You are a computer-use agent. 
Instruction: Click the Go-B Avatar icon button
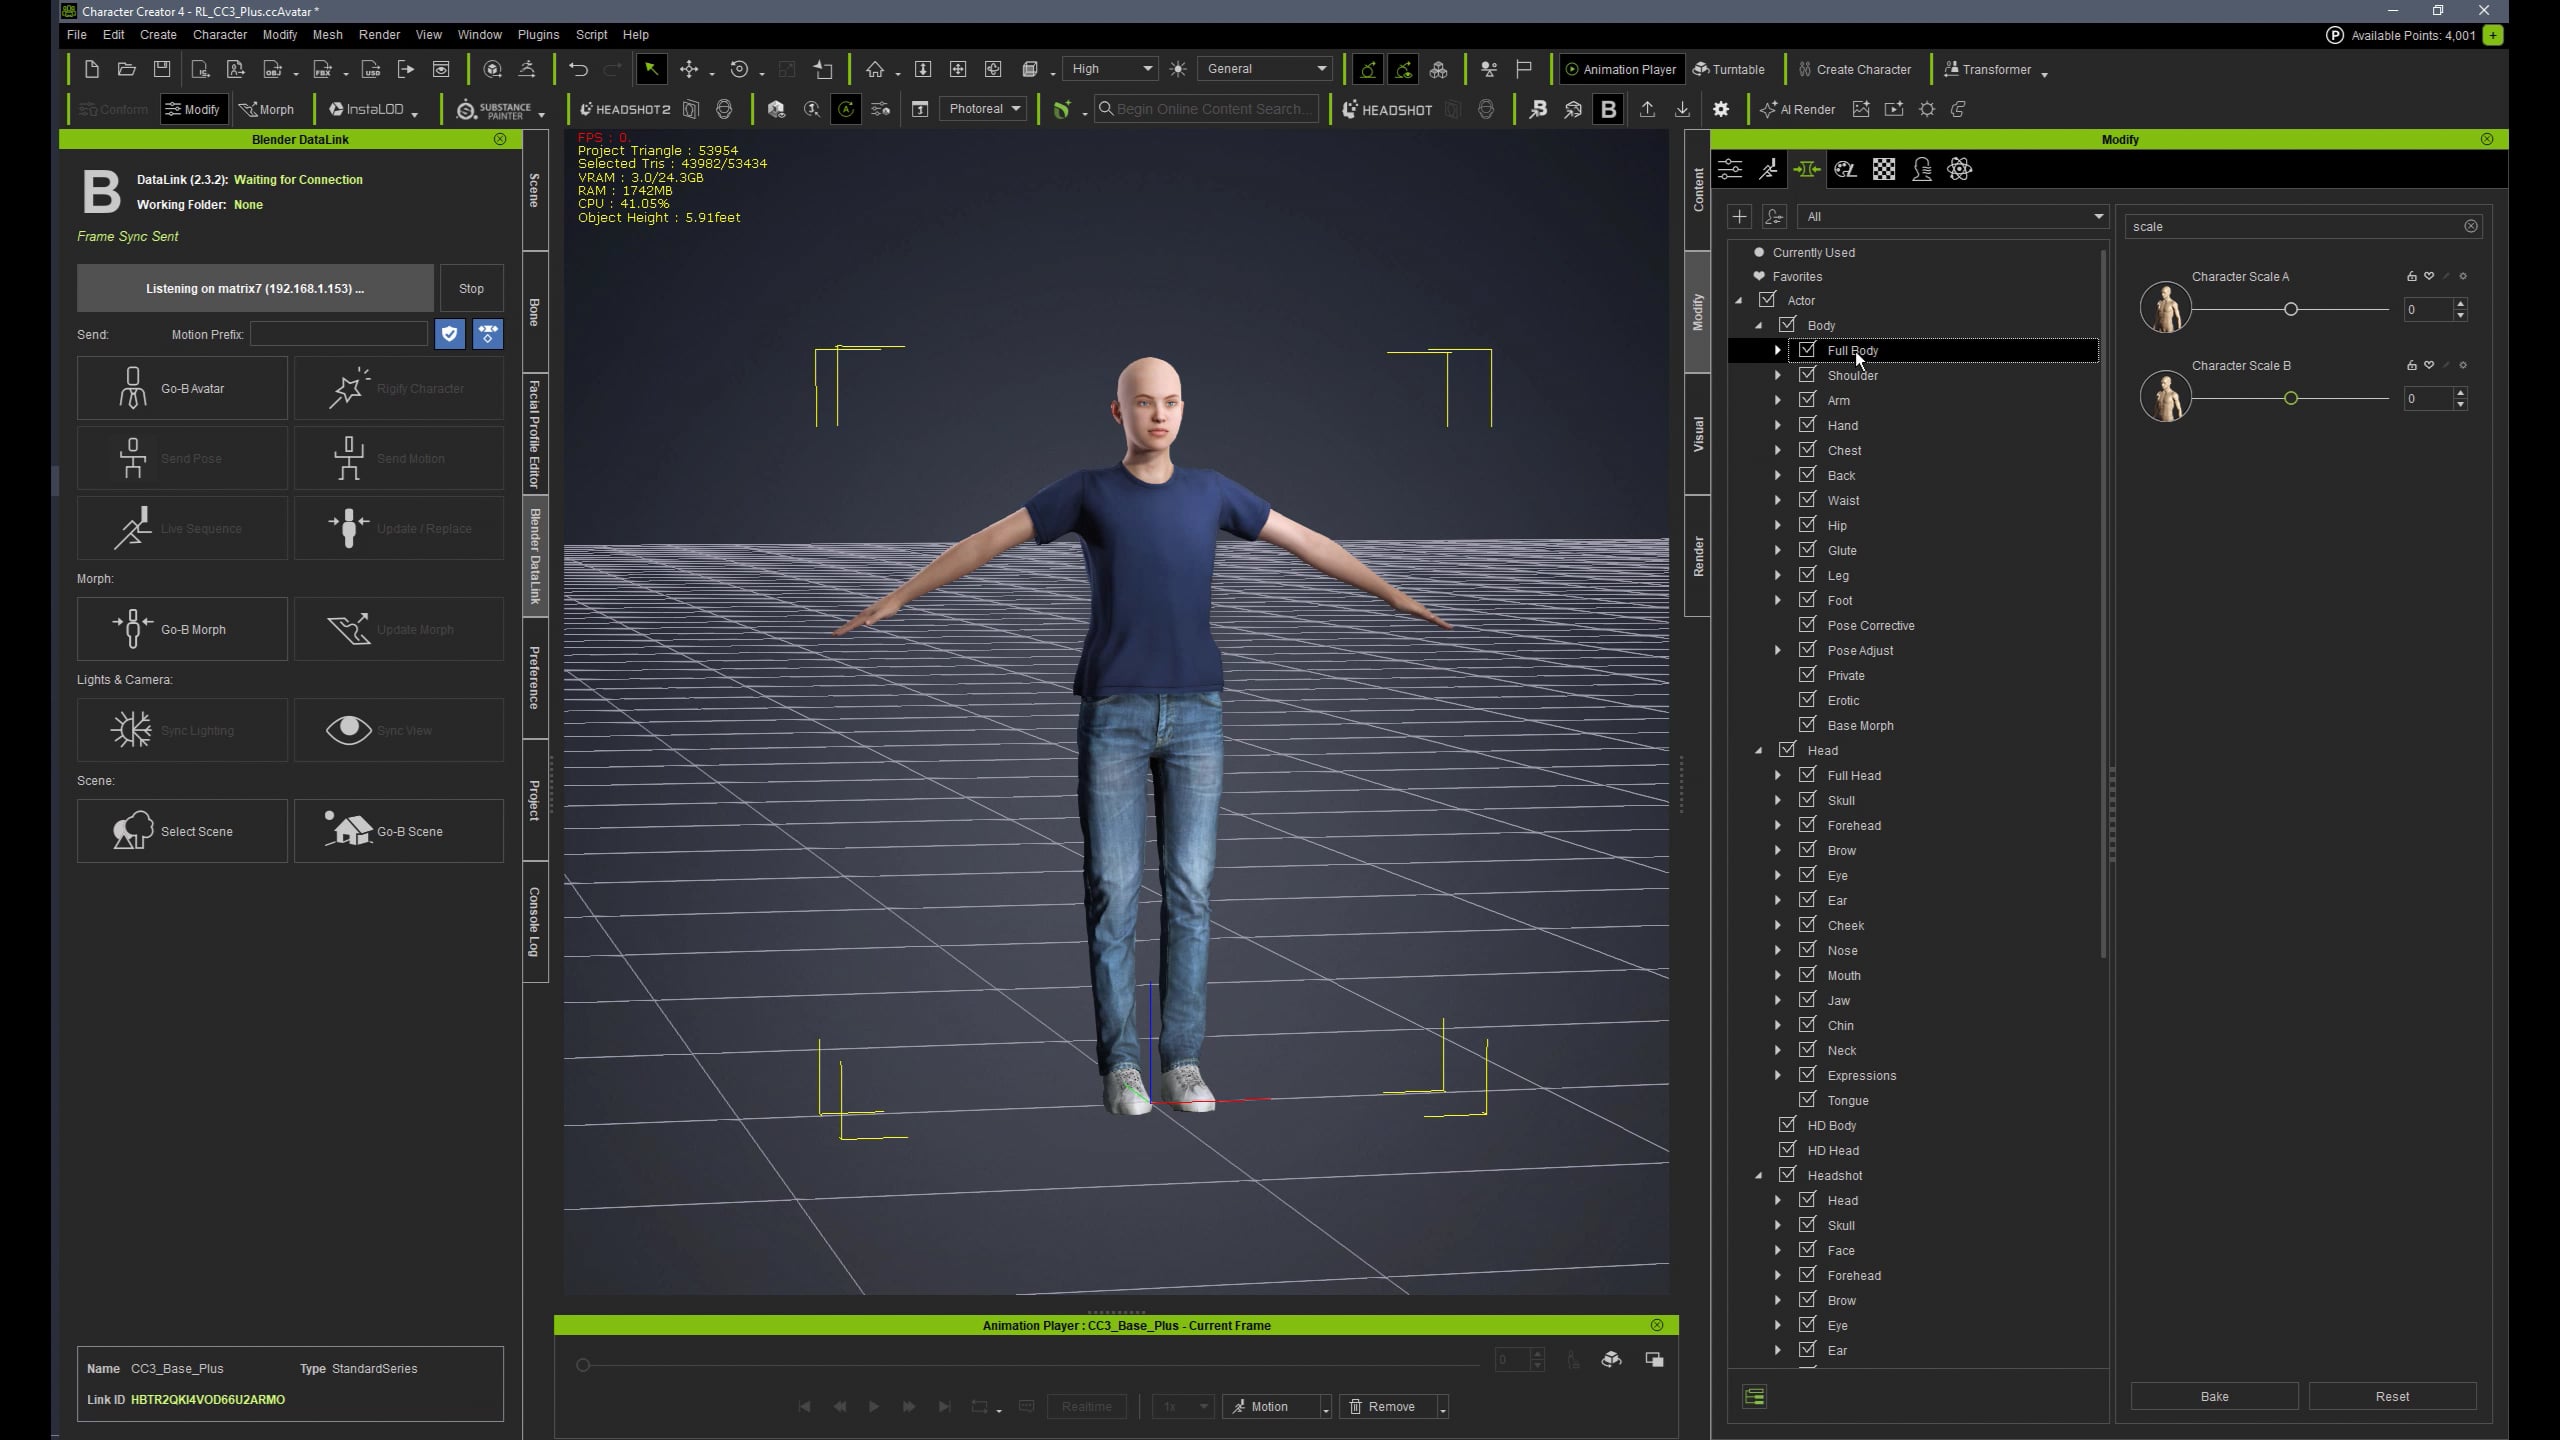pyautogui.click(x=133, y=388)
